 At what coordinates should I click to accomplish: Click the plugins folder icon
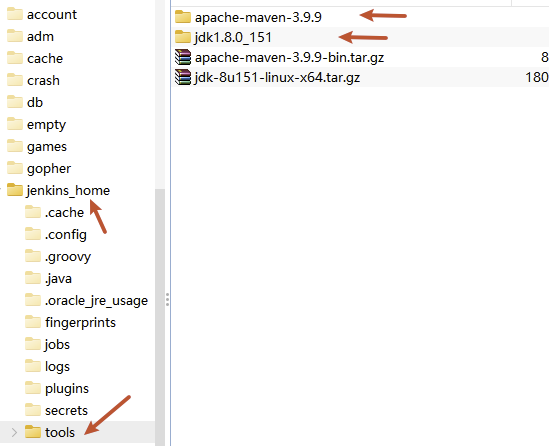click(33, 388)
